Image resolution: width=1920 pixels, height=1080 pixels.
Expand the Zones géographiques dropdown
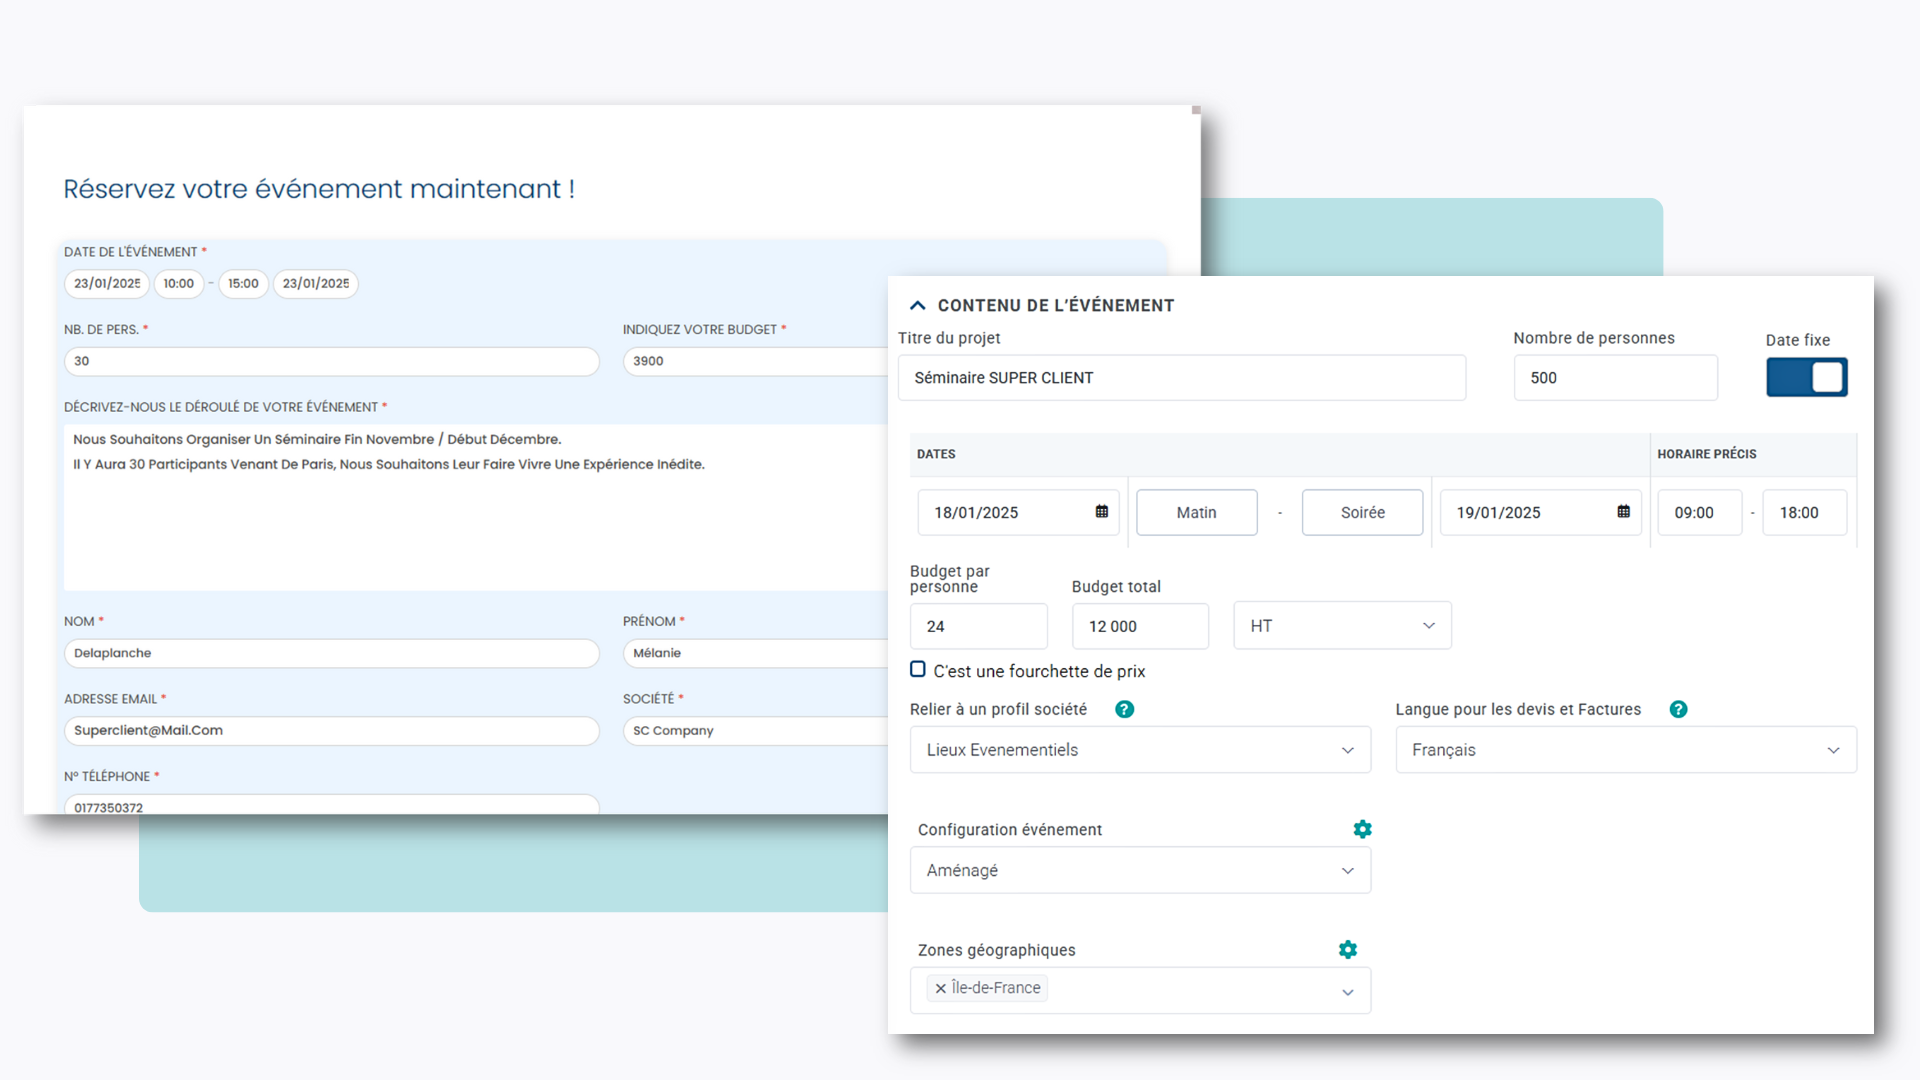click(1348, 992)
